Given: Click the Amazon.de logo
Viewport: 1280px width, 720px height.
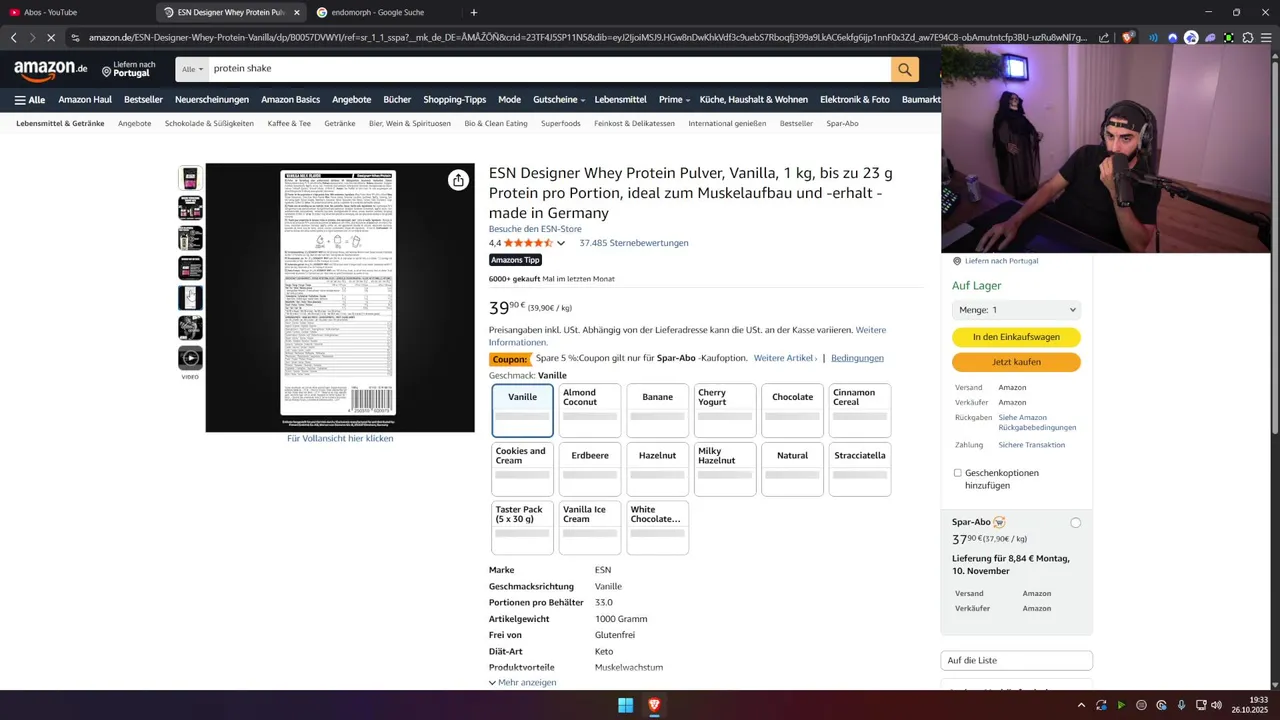Looking at the screenshot, I should (51, 69).
